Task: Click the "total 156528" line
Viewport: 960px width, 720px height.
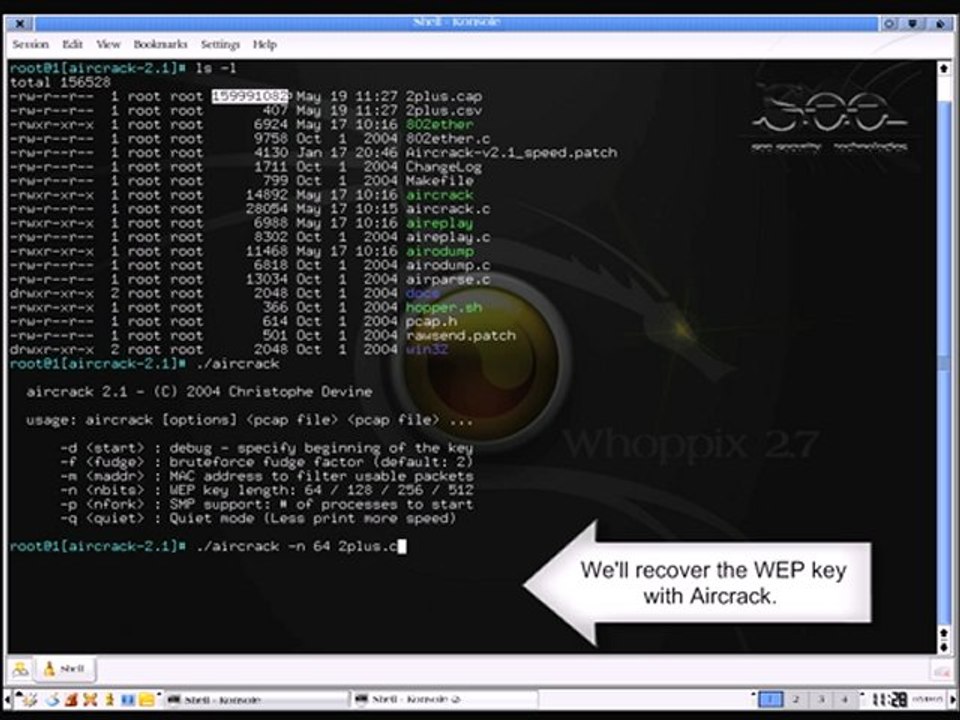Action: 60,82
